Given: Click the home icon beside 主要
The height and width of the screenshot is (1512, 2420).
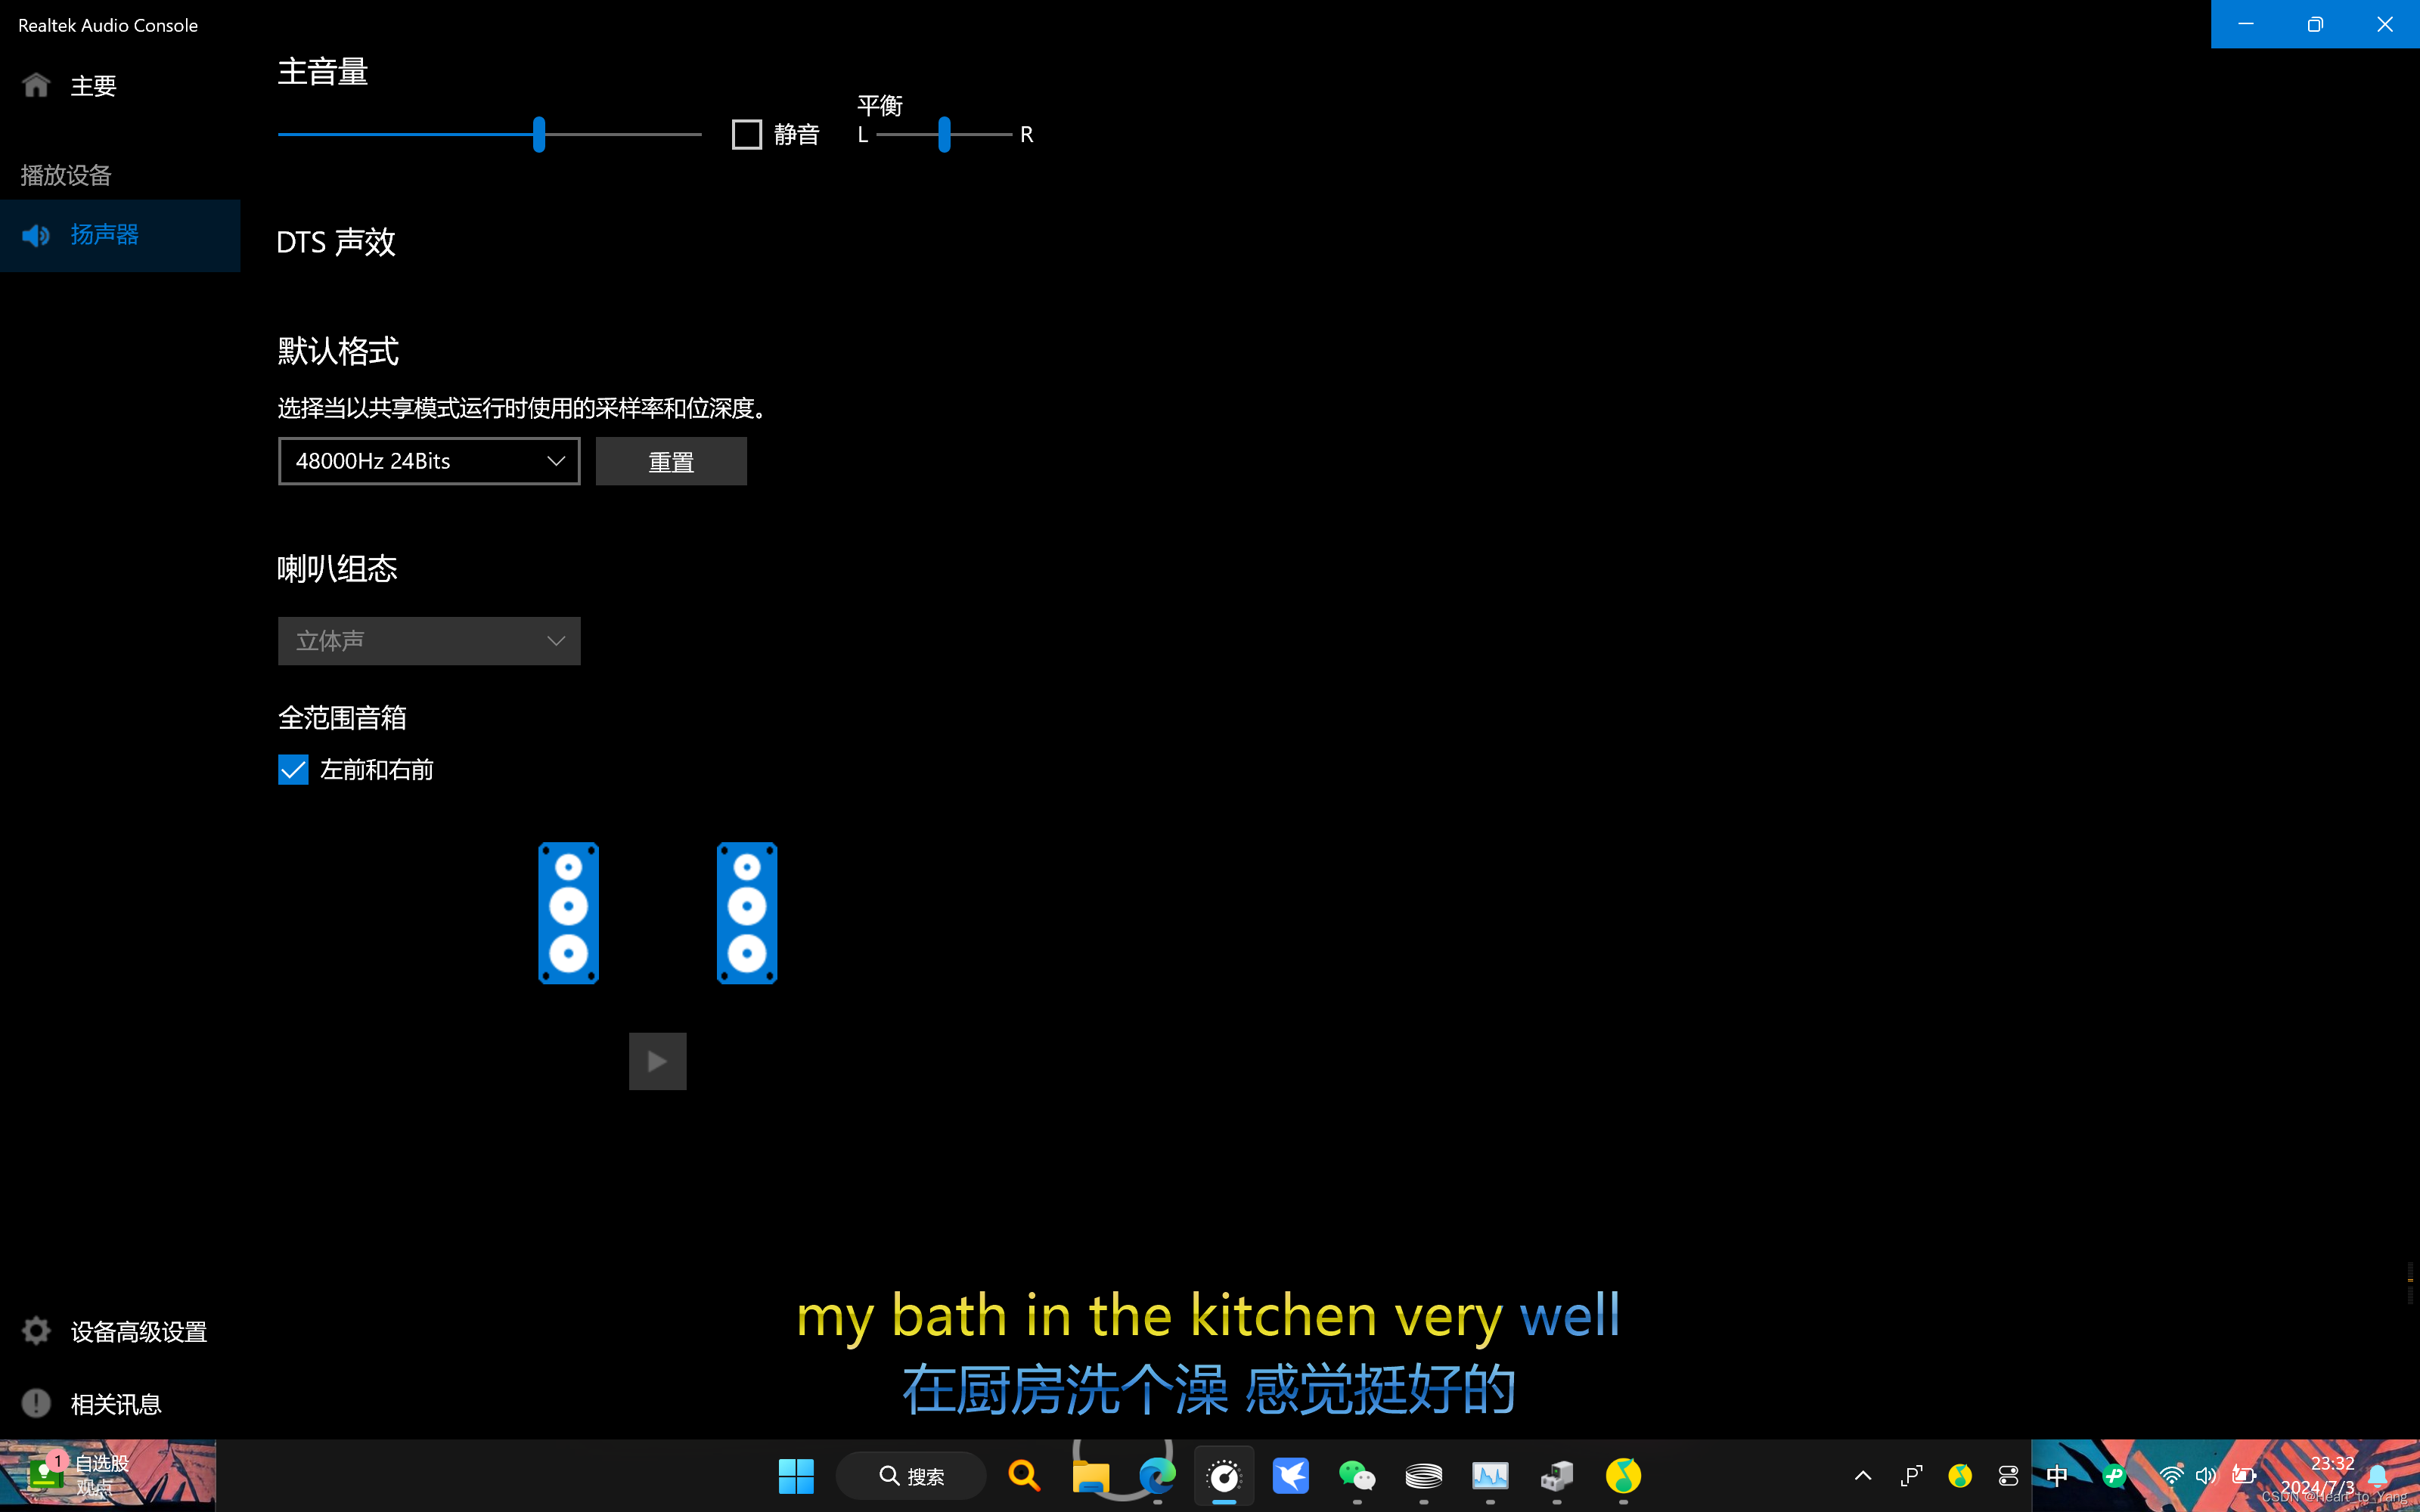Looking at the screenshot, I should [x=36, y=85].
